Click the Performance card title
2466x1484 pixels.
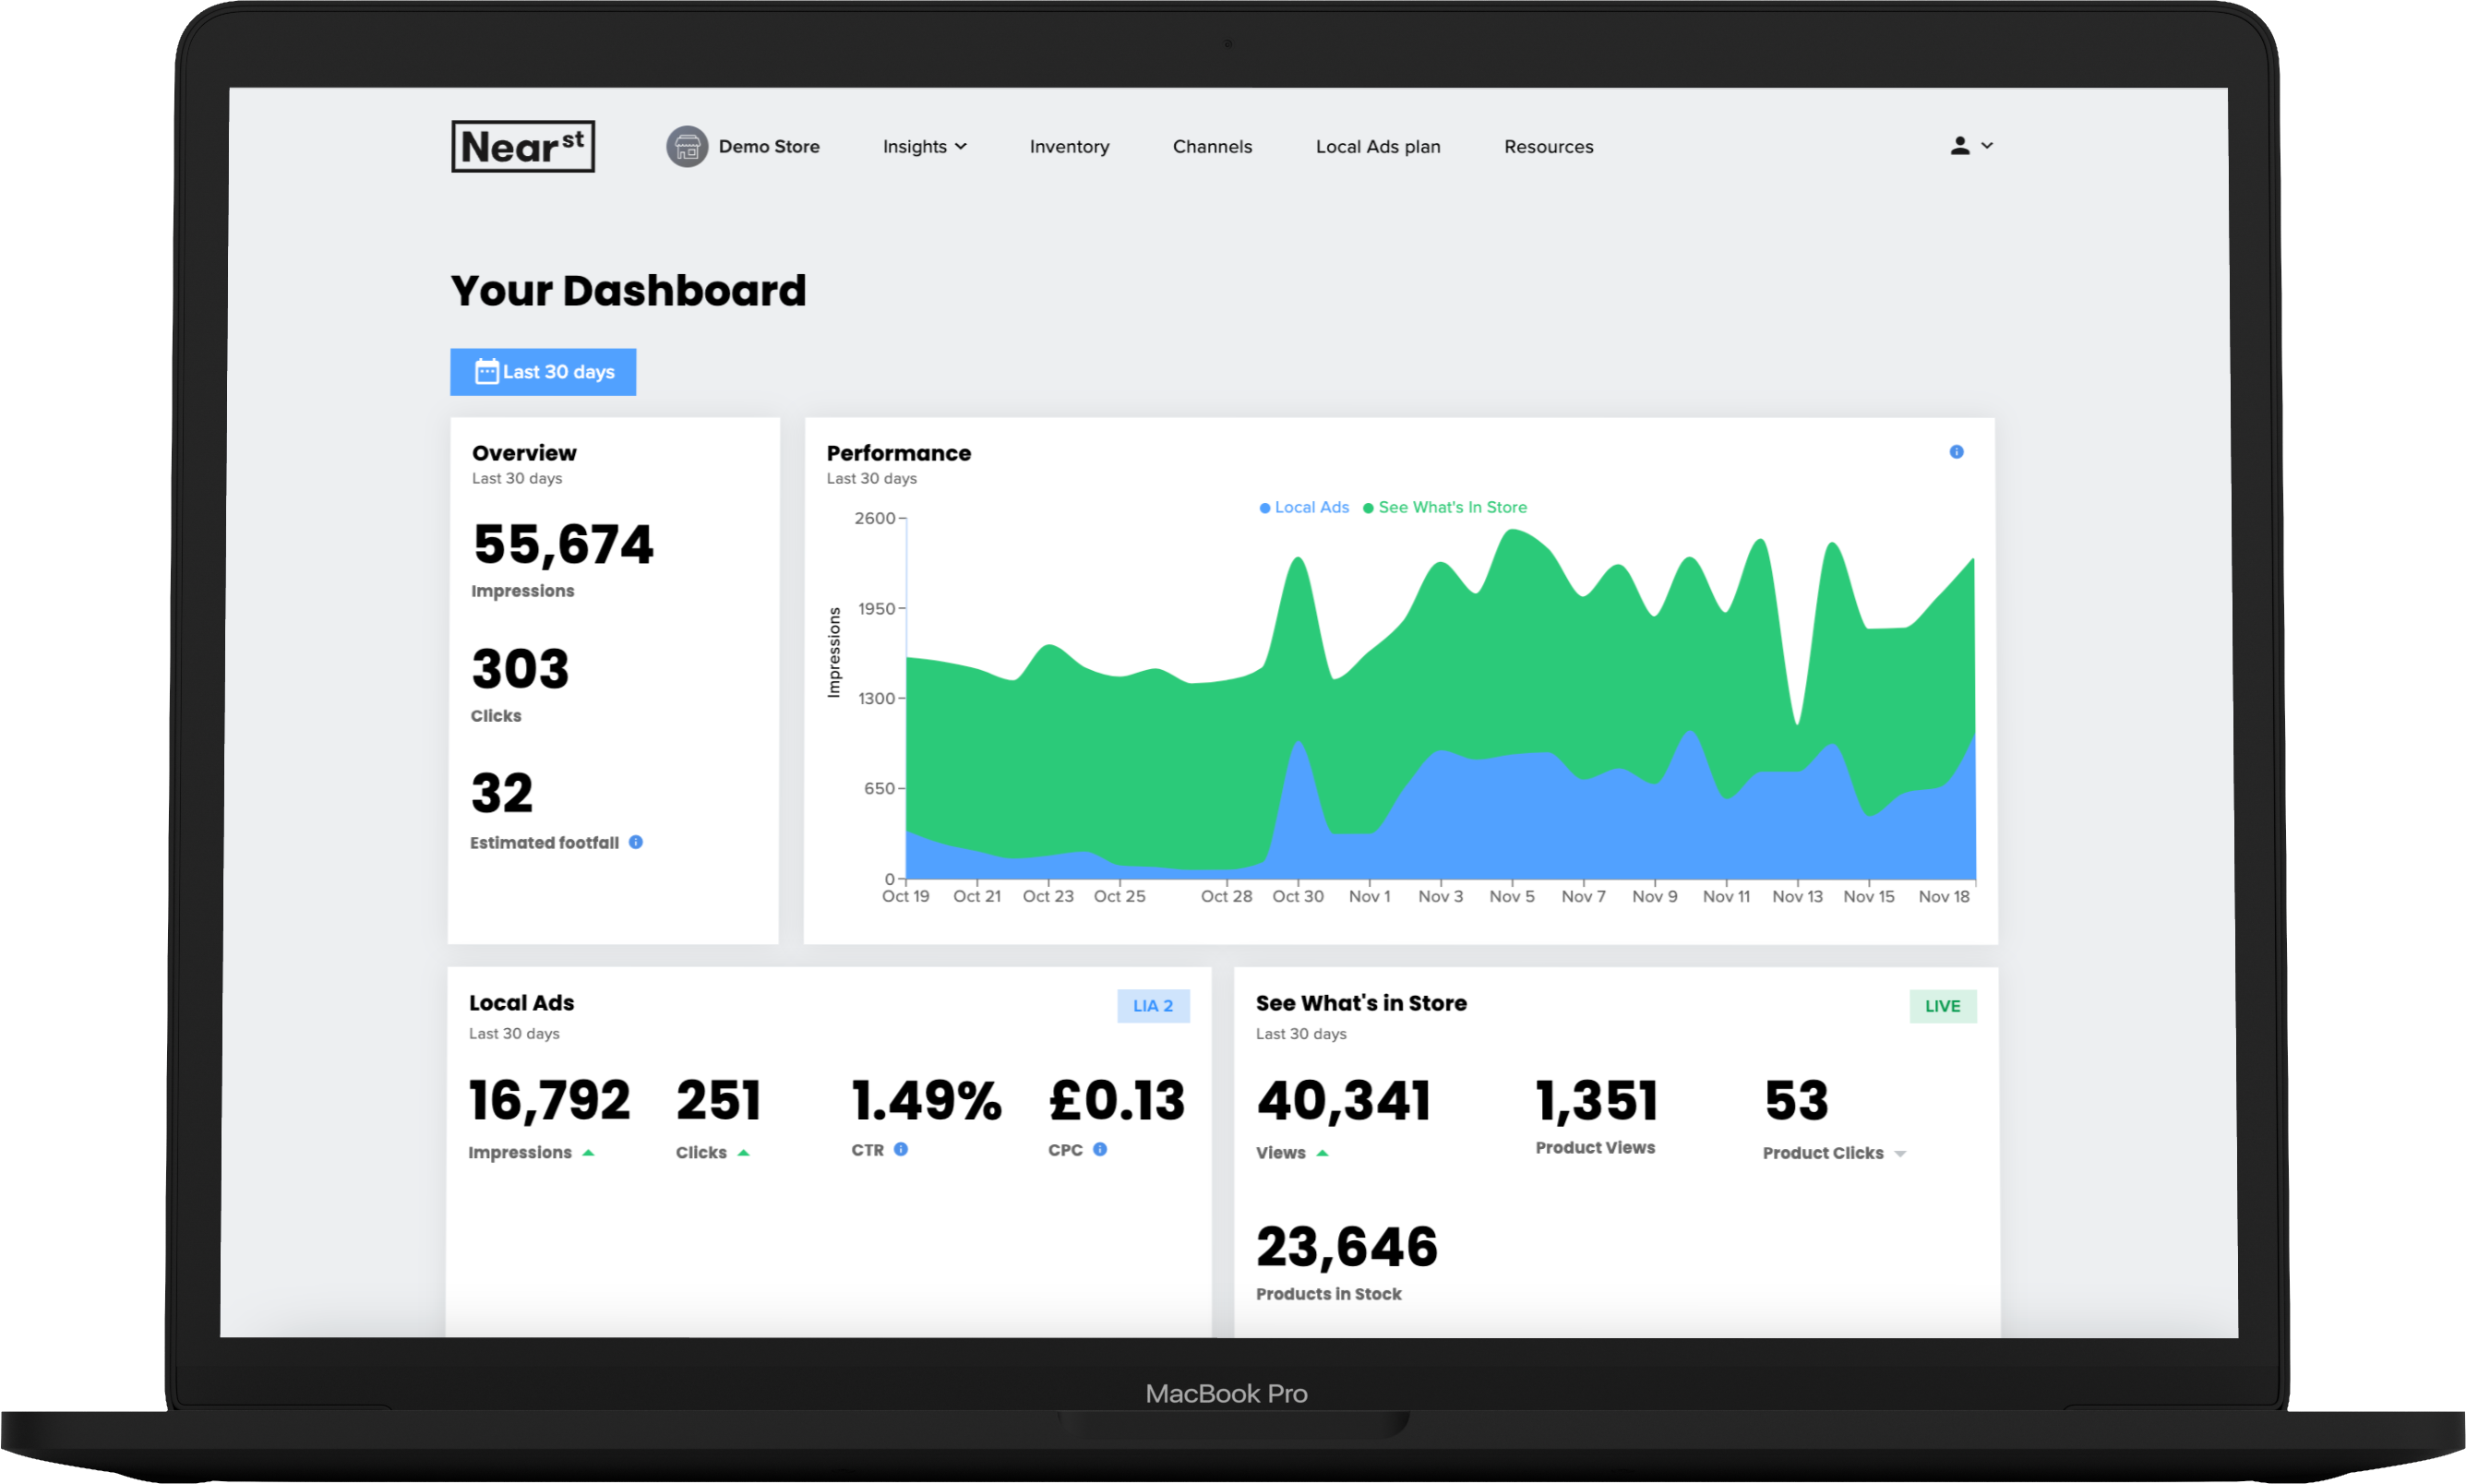point(899,453)
